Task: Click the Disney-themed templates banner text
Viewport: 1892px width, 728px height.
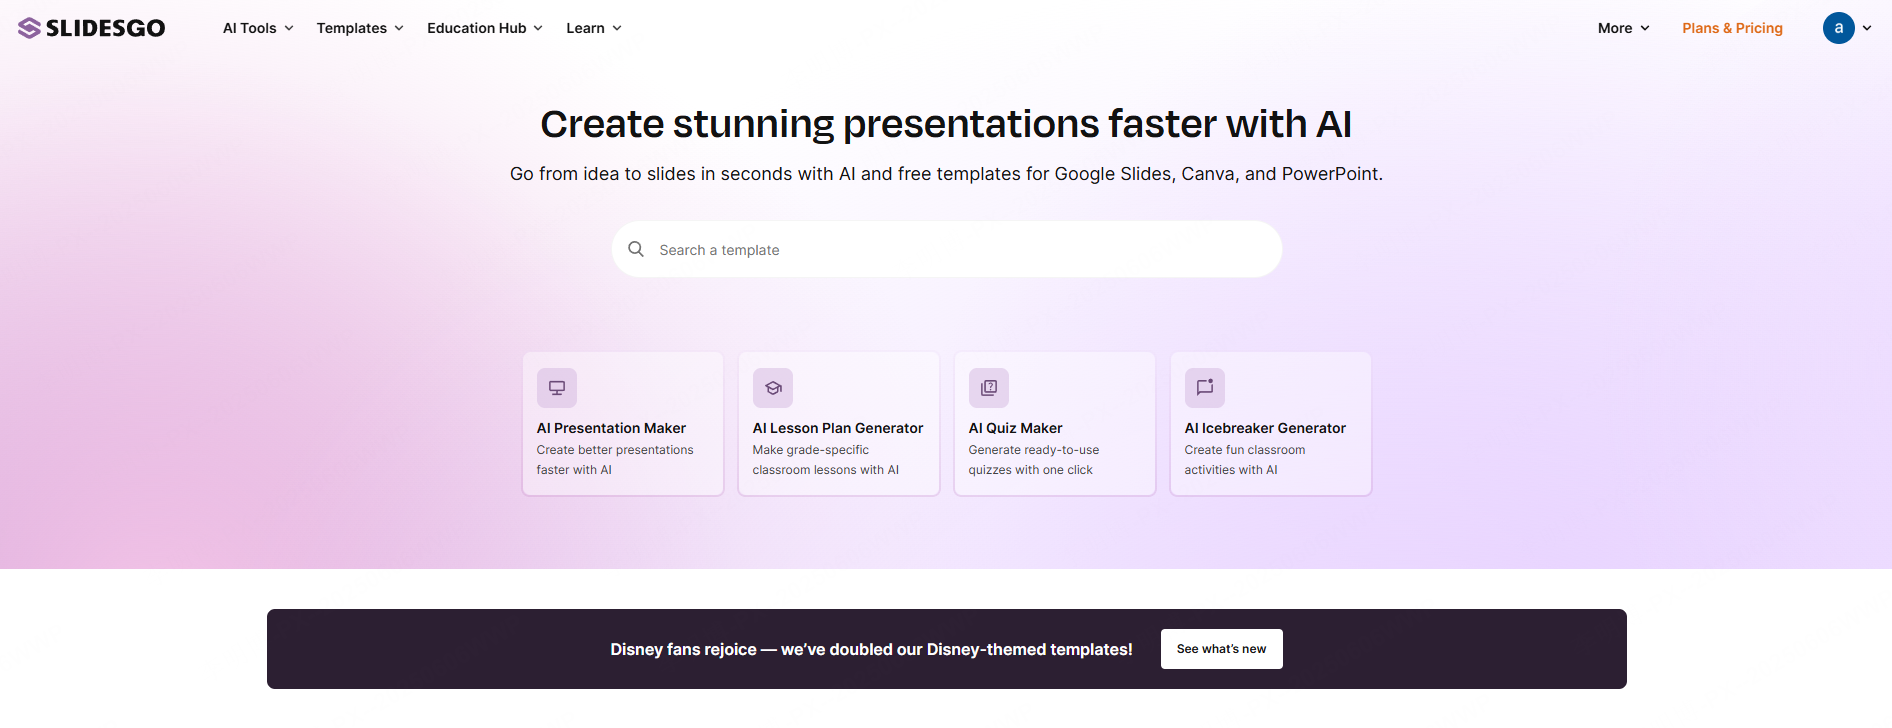Action: coord(871,650)
